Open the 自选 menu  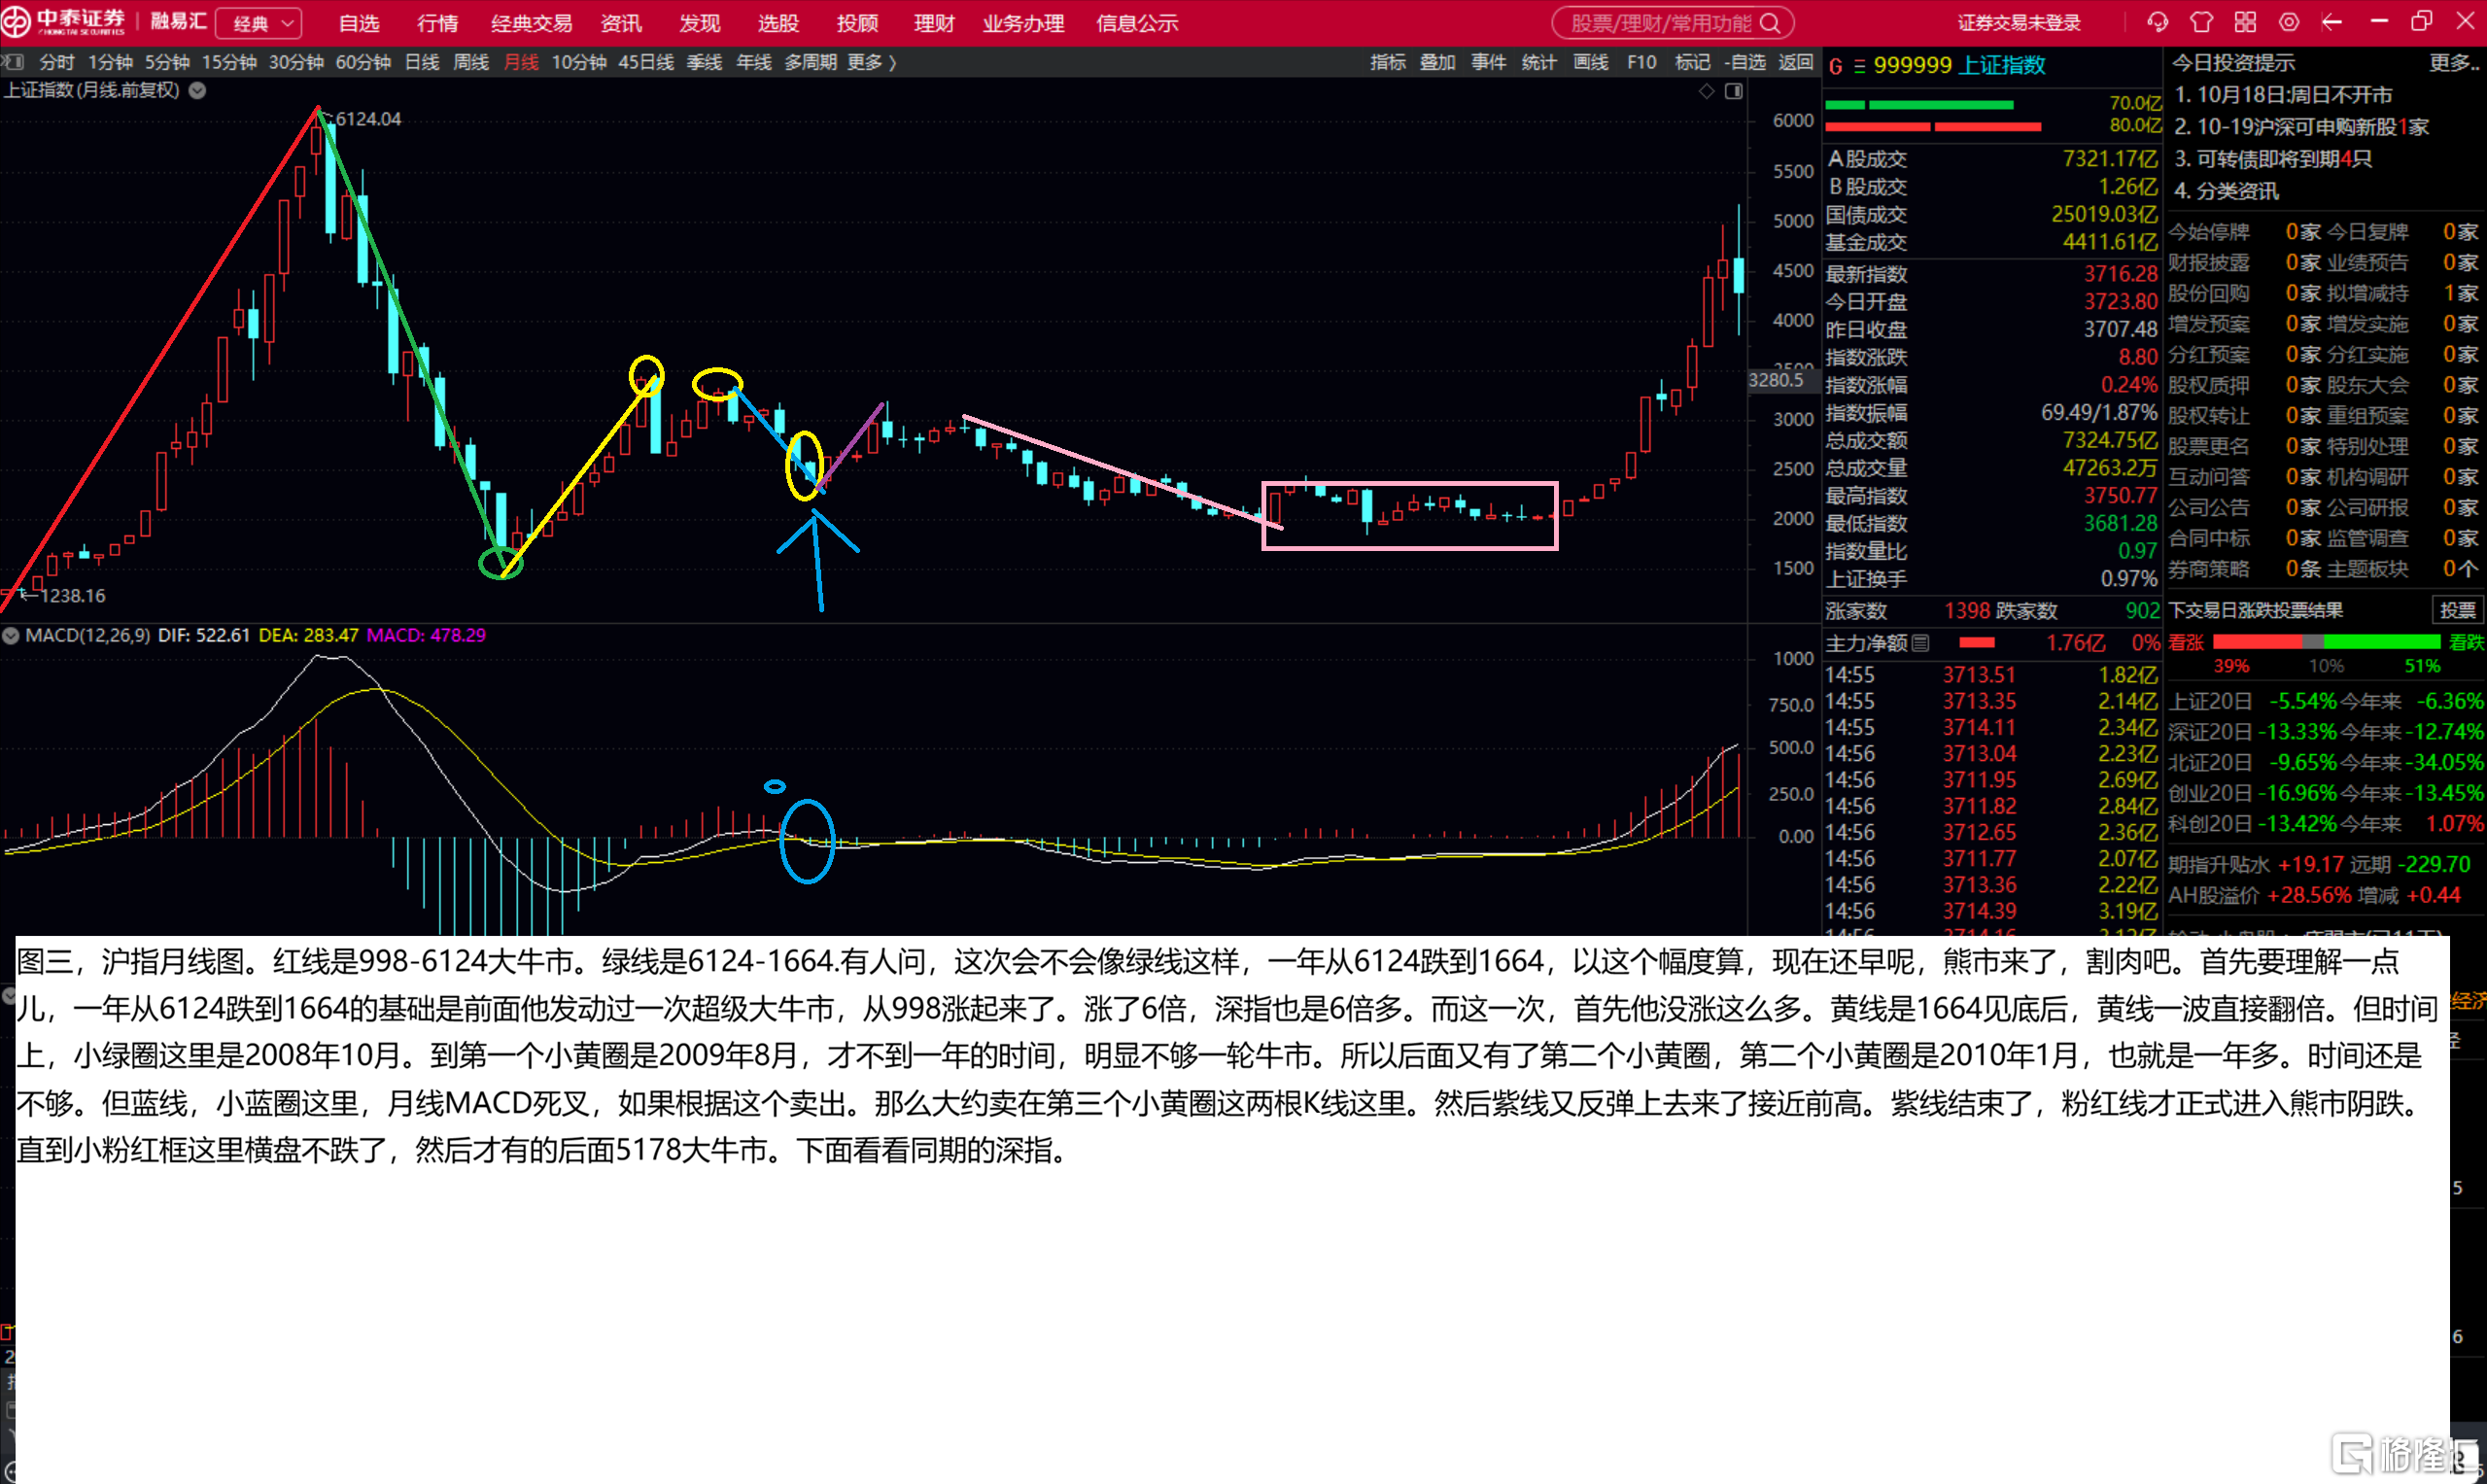359,23
